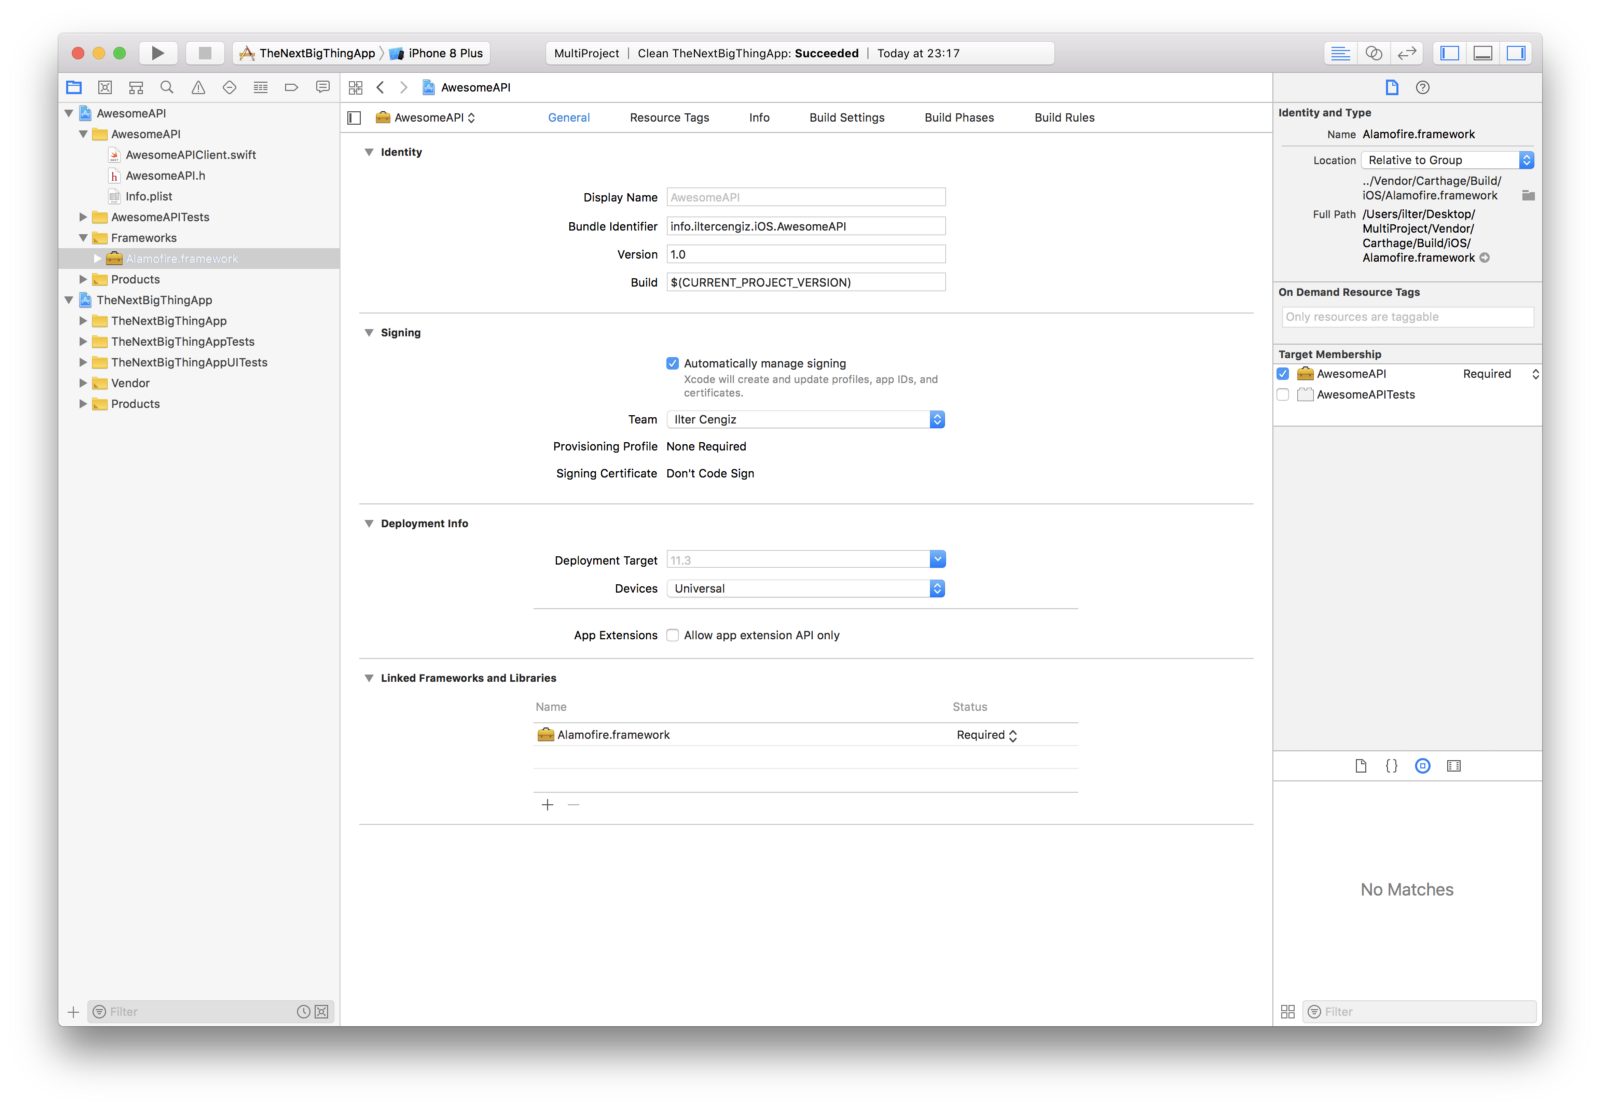Viewport: 1600px width, 1109px height.
Task: Expand the Vendor group
Action: pos(83,383)
